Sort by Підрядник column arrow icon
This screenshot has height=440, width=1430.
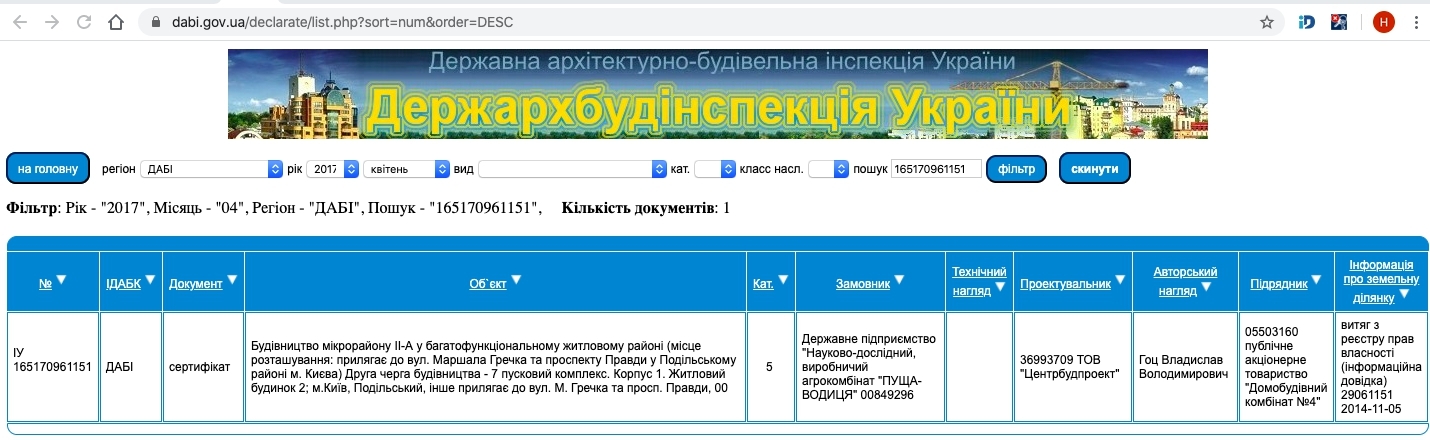point(1317,281)
